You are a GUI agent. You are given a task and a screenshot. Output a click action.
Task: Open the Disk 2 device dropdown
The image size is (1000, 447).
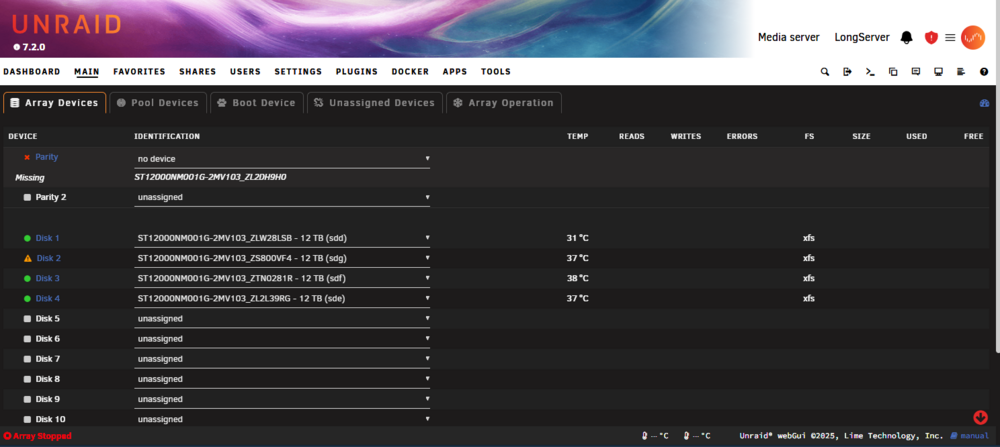pos(282,258)
